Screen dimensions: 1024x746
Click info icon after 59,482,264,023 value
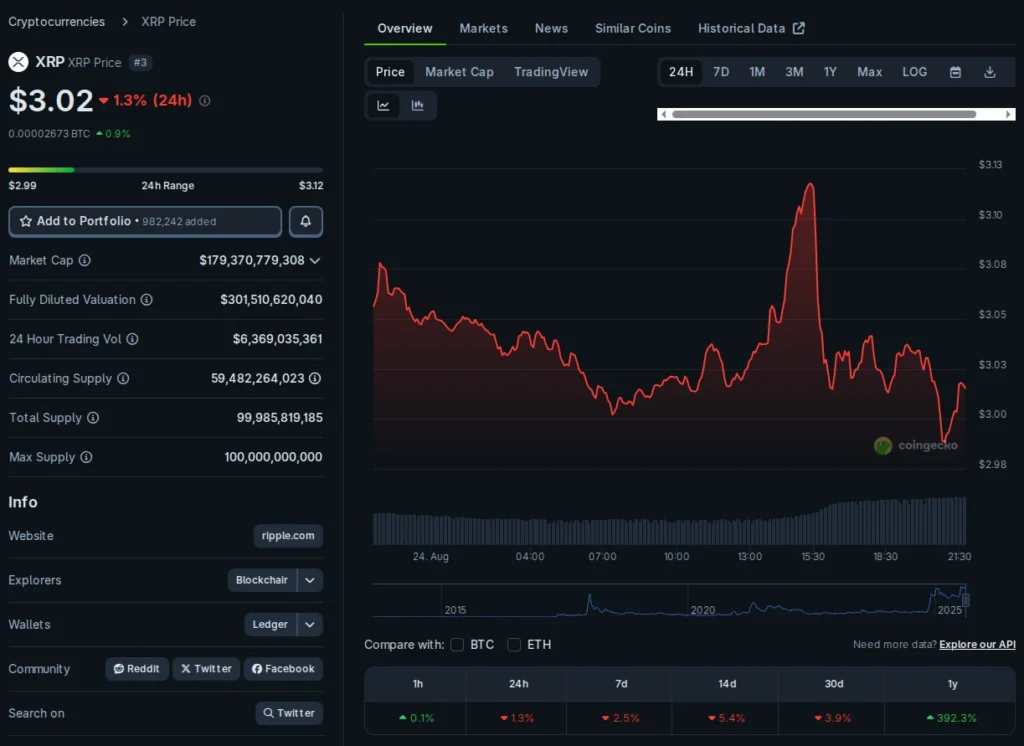click(x=315, y=378)
